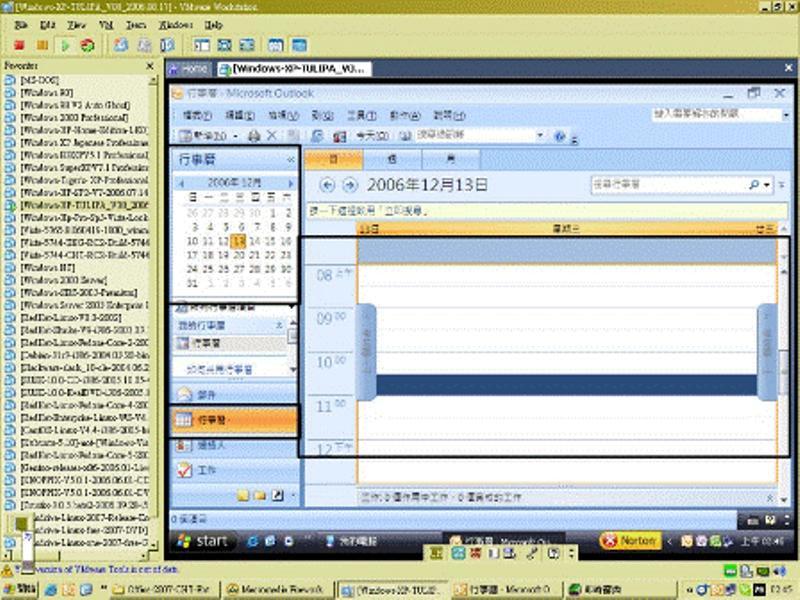
Task: Expand the address book search dropdown arrow
Action: 540,136
